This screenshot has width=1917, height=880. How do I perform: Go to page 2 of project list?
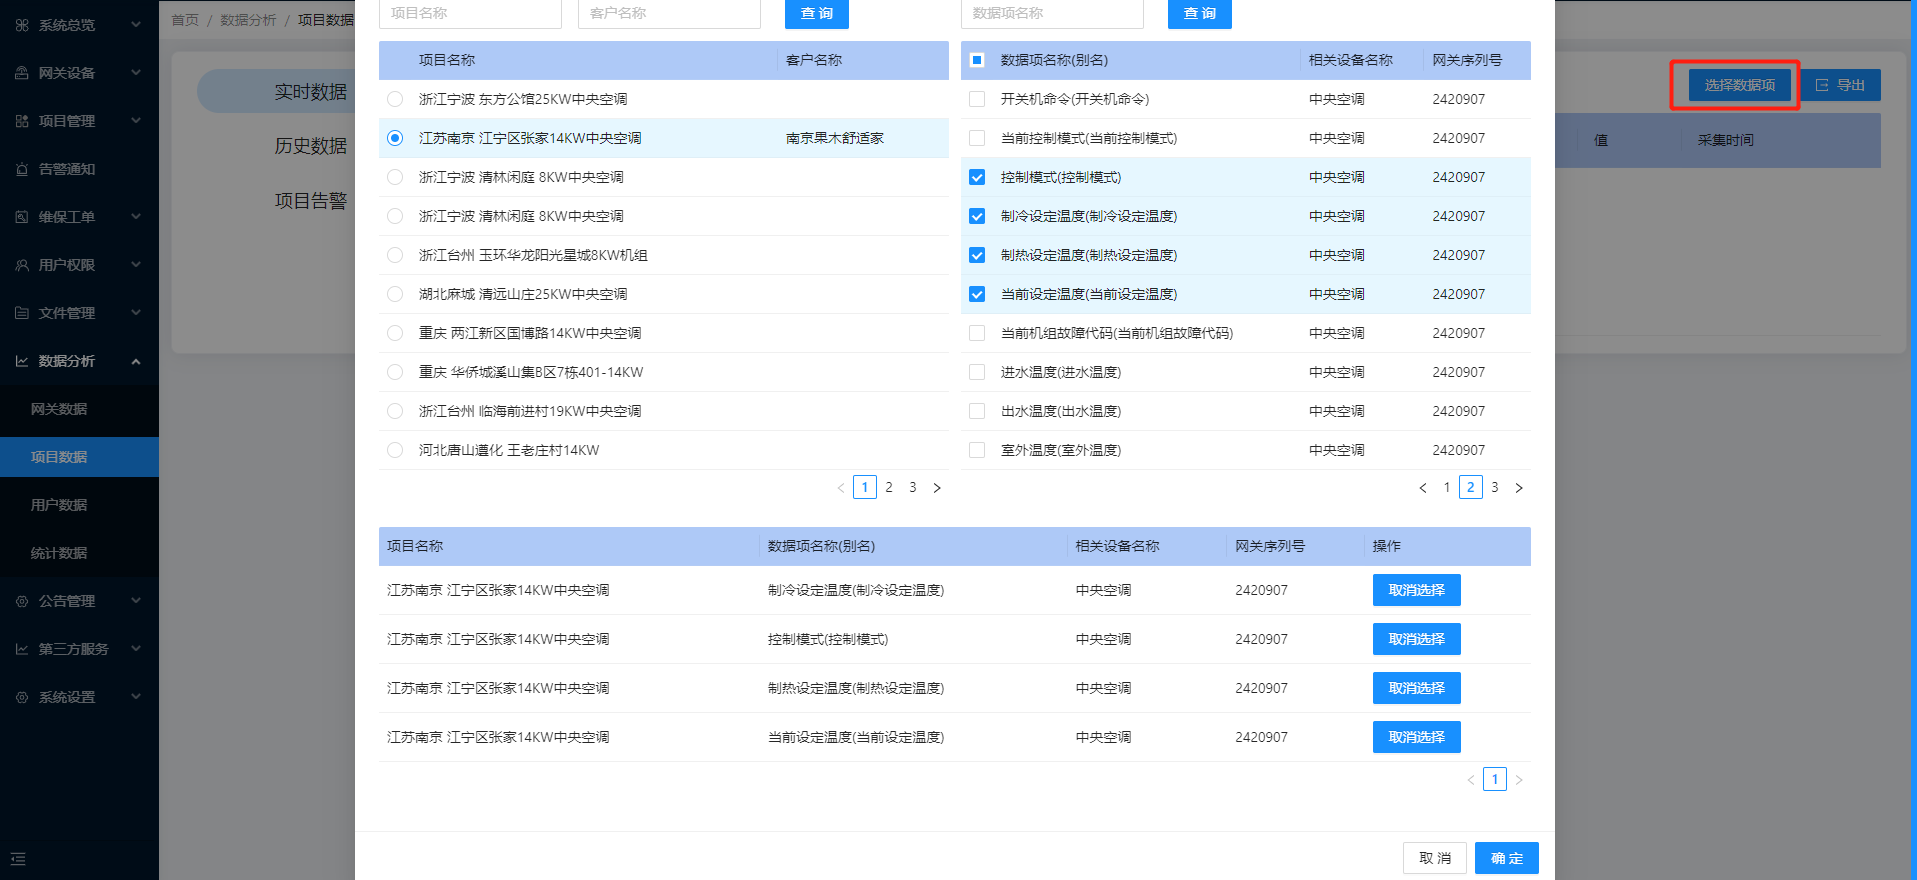coord(889,488)
